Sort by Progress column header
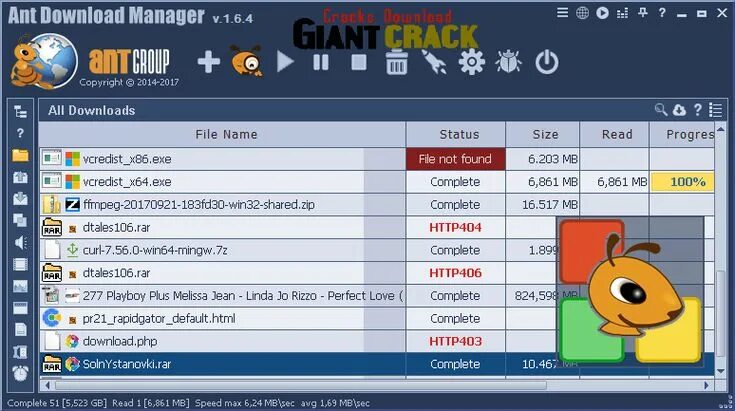 (x=682, y=135)
